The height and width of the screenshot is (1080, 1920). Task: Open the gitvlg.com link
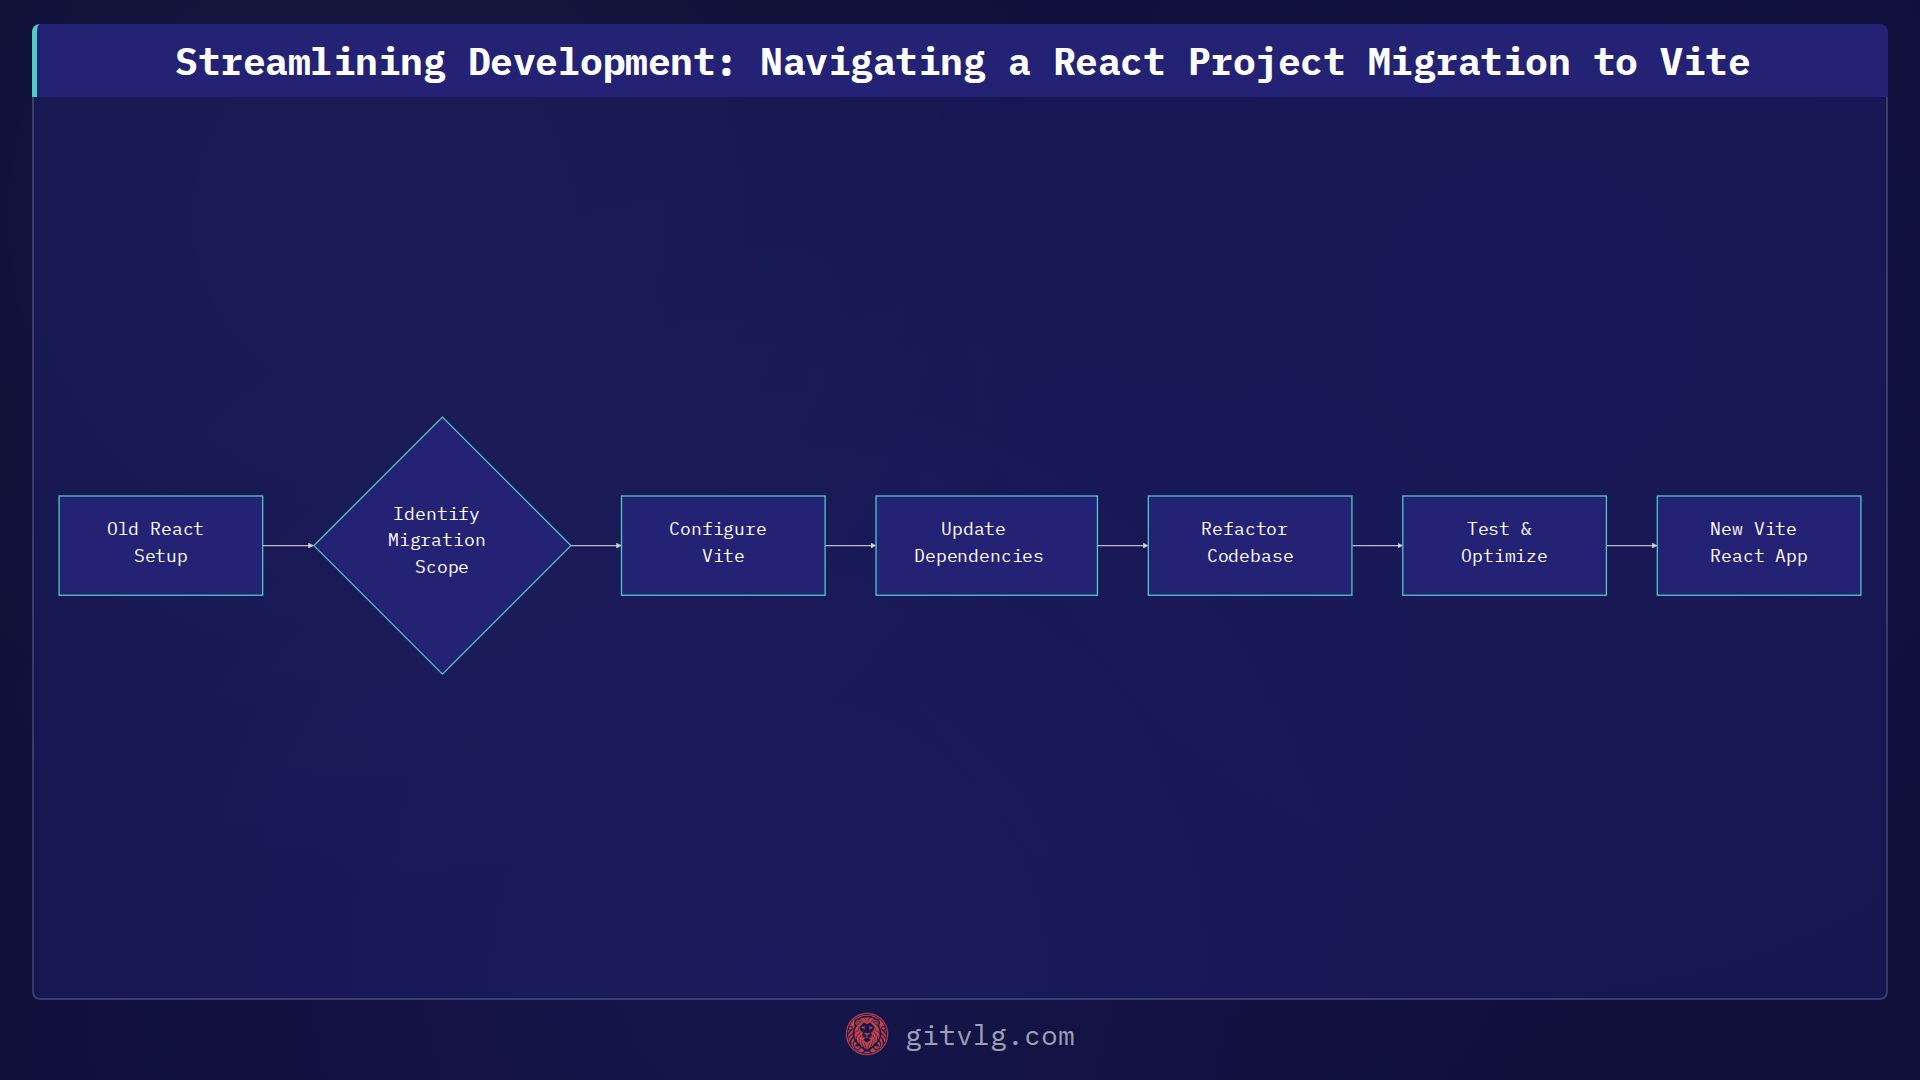pyautogui.click(x=989, y=1036)
